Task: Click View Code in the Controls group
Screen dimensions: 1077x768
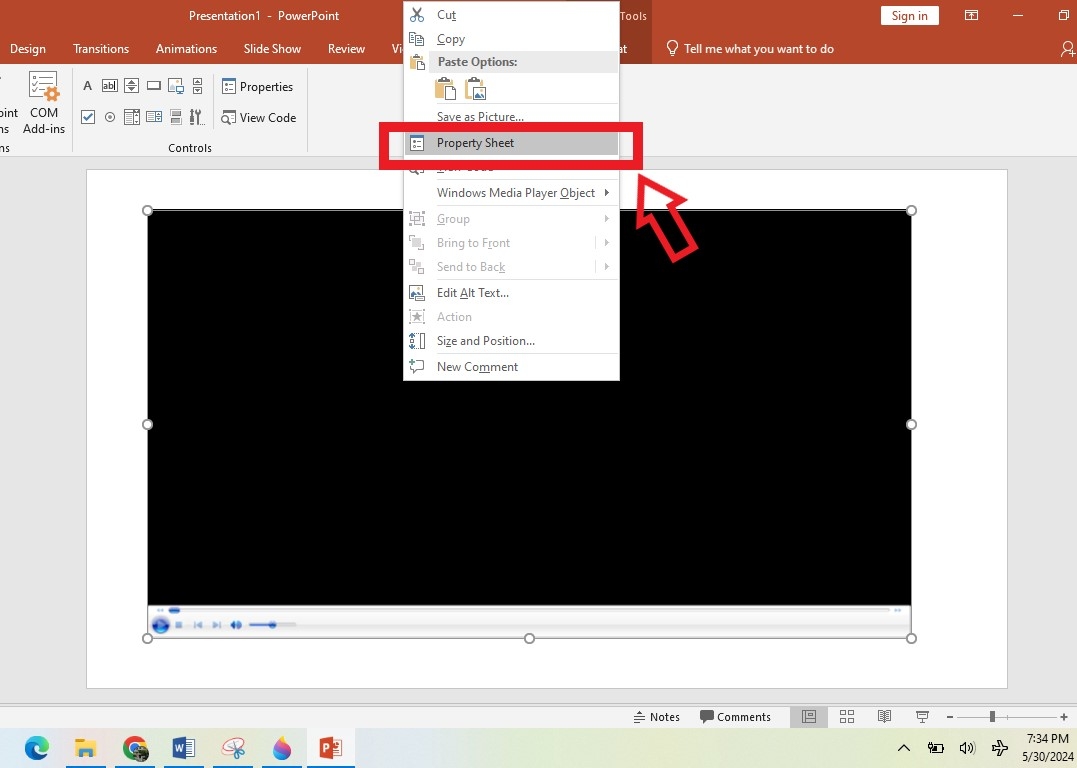Action: click(x=259, y=117)
